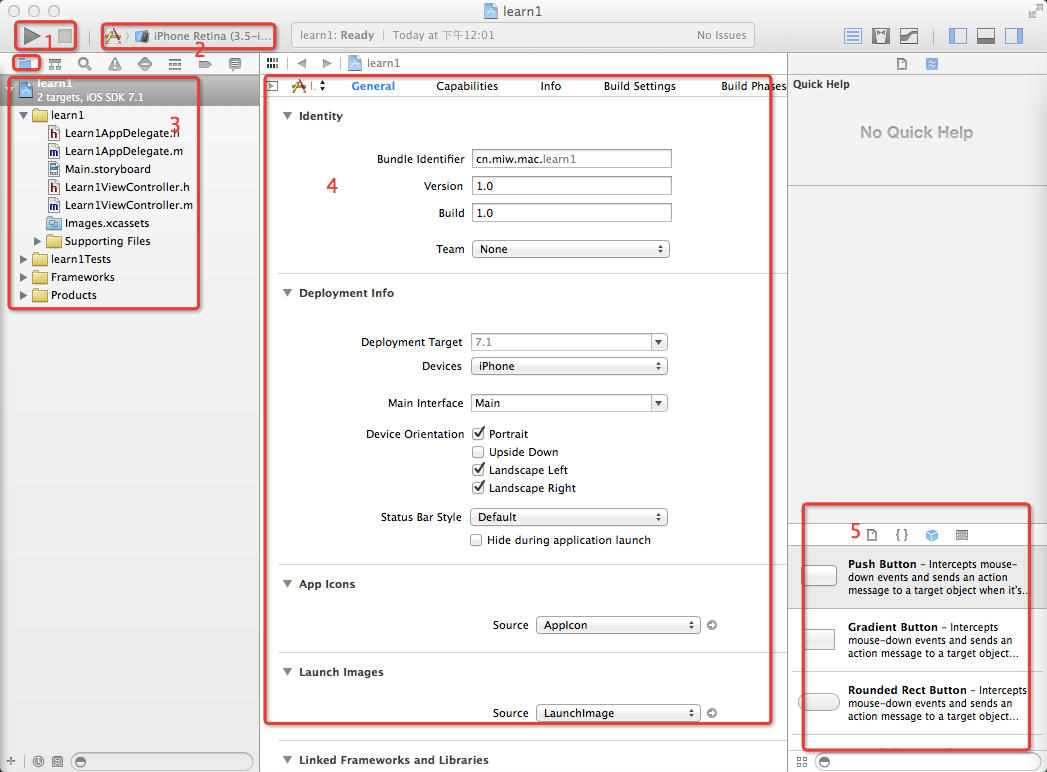1047x772 pixels.
Task: Open the File Template library
Action: (872, 535)
